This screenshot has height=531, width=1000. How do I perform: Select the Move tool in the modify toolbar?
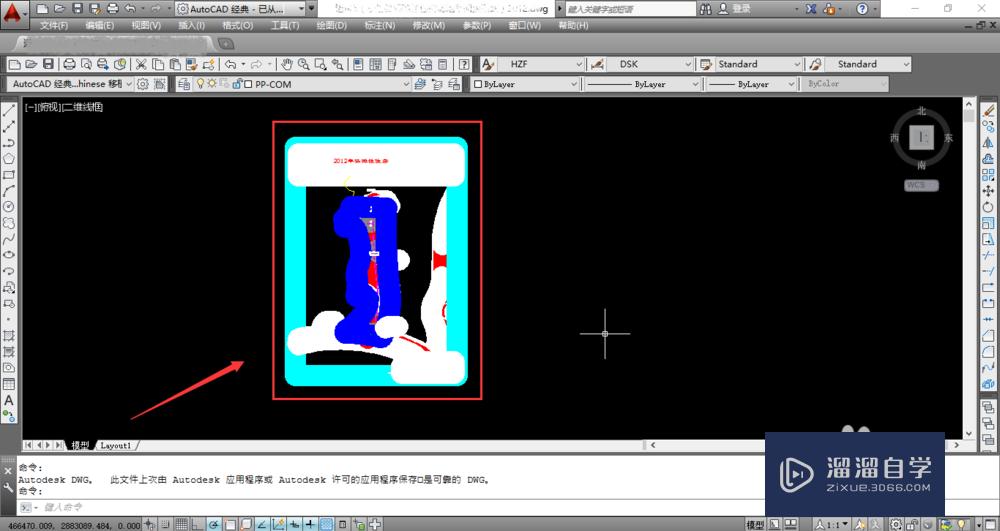click(989, 191)
